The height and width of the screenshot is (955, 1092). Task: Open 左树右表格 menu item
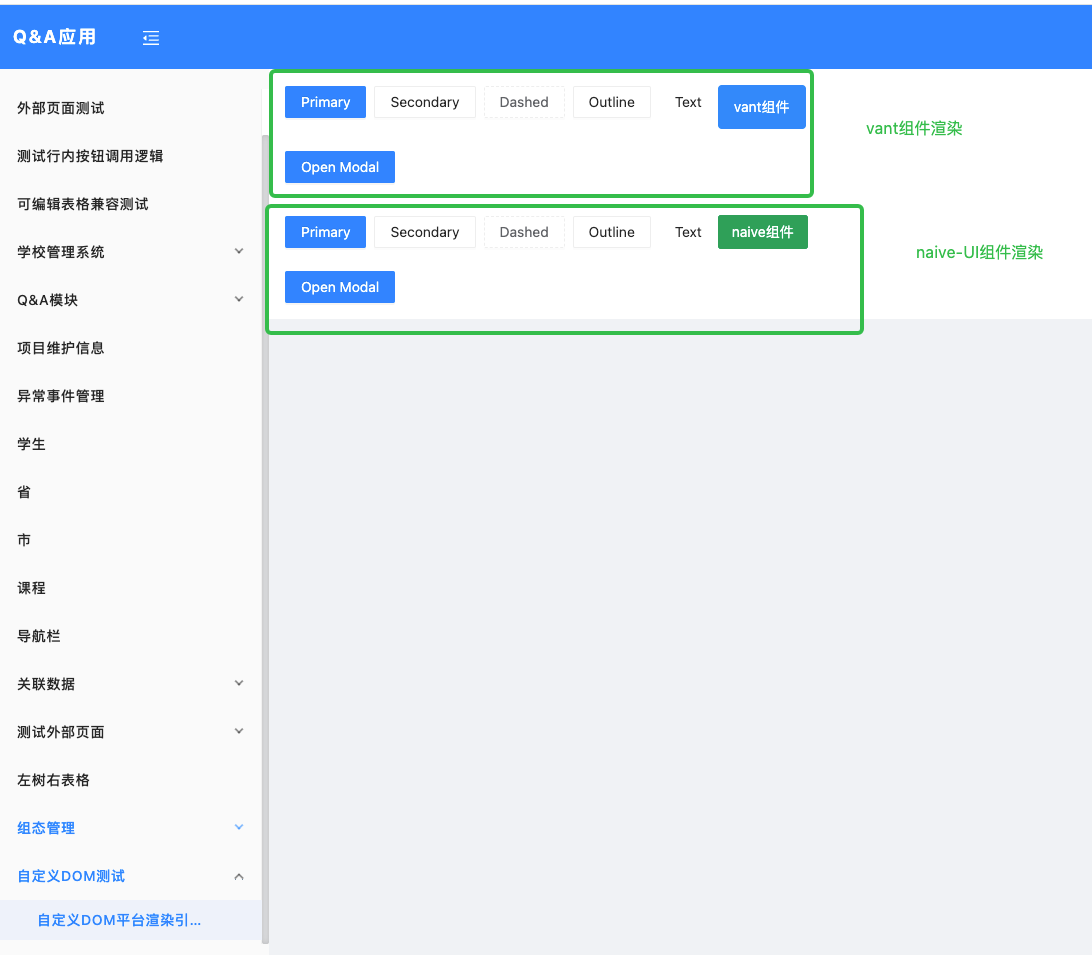coord(53,780)
